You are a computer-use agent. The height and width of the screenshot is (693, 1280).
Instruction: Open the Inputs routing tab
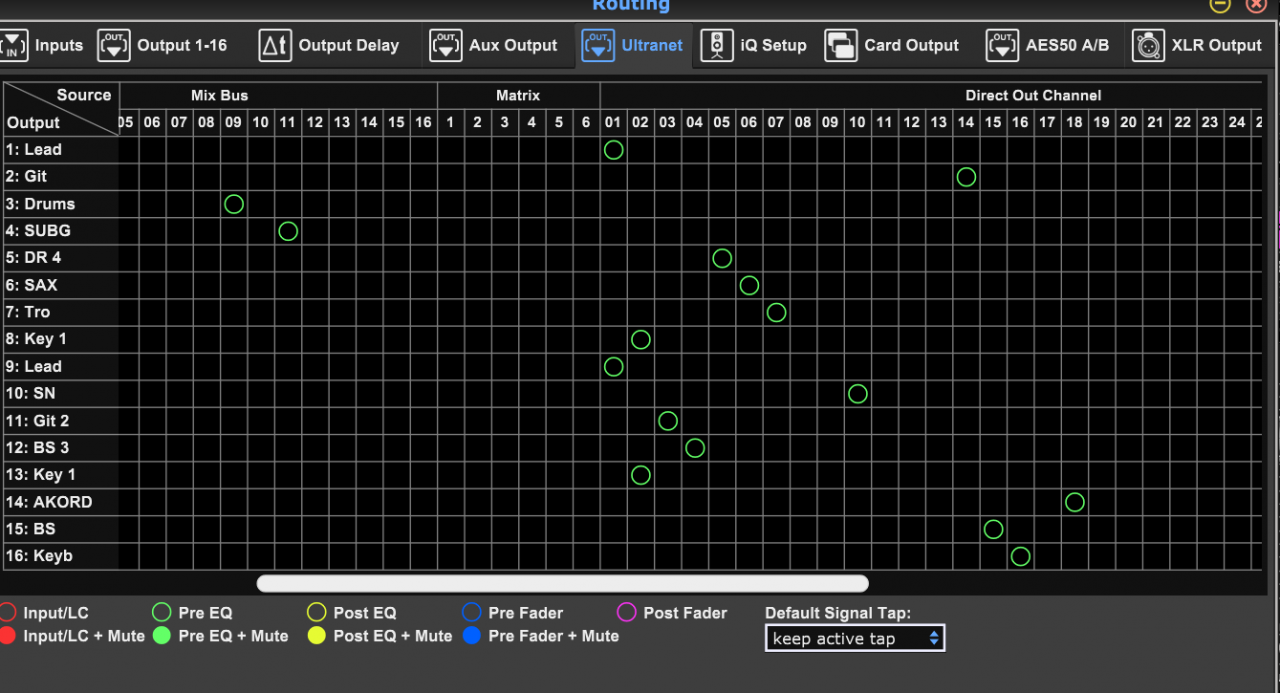(42, 45)
